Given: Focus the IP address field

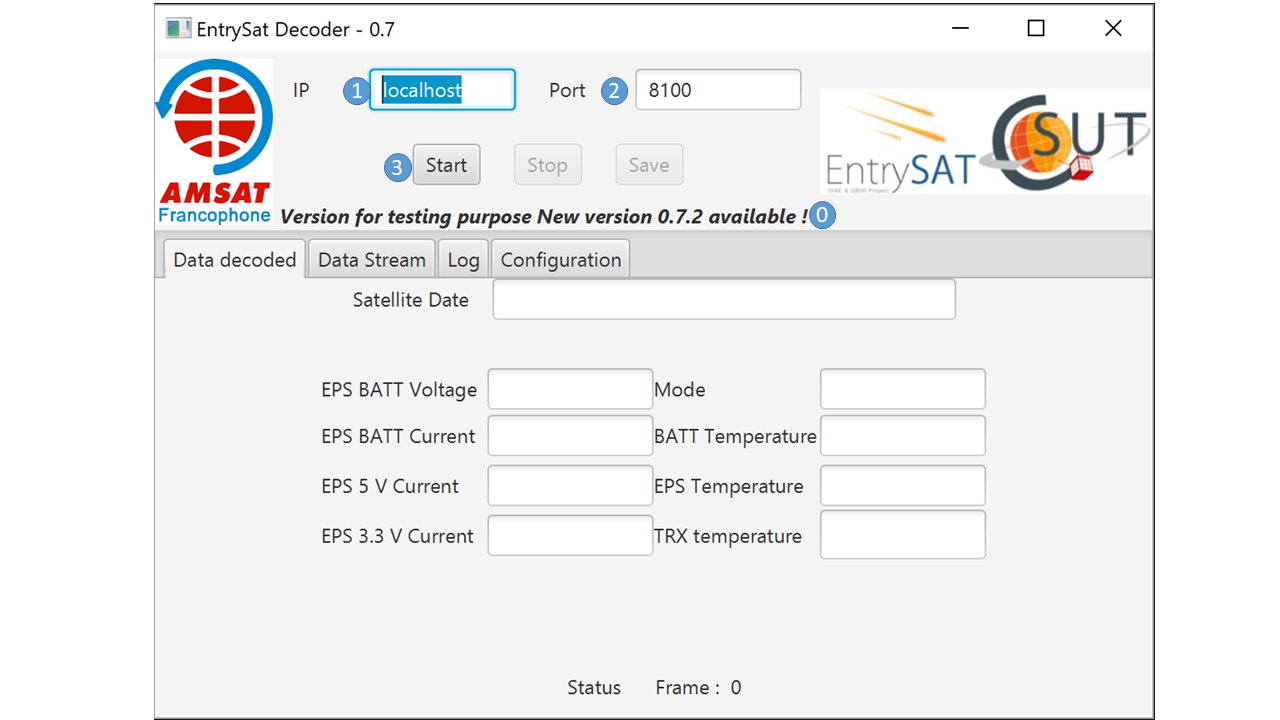Looking at the screenshot, I should click(x=442, y=90).
